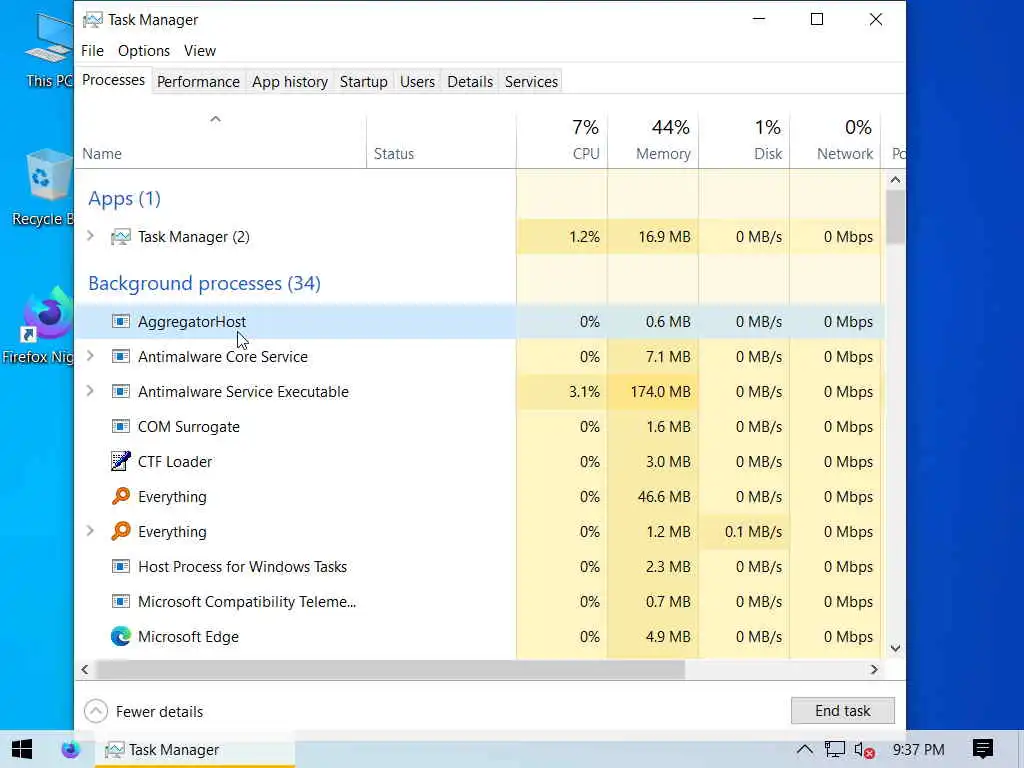The height and width of the screenshot is (768, 1024).
Task: Click the Host Process for Windows Tasks icon
Action: tap(121, 566)
